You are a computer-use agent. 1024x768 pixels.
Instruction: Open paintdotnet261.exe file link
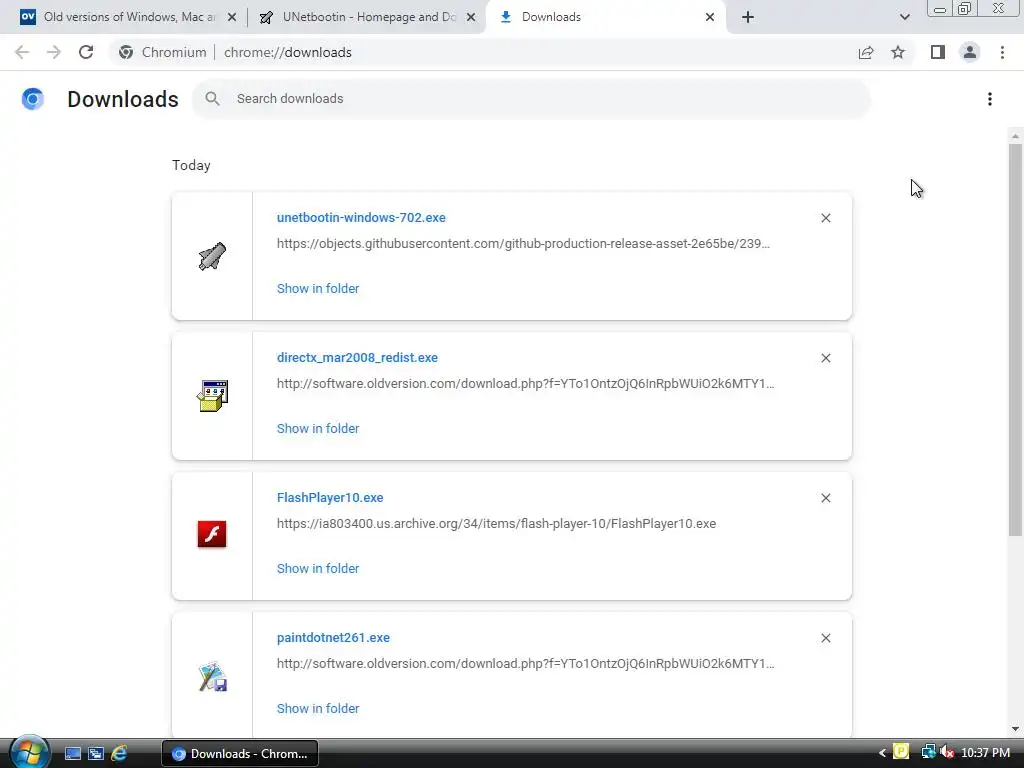333,637
